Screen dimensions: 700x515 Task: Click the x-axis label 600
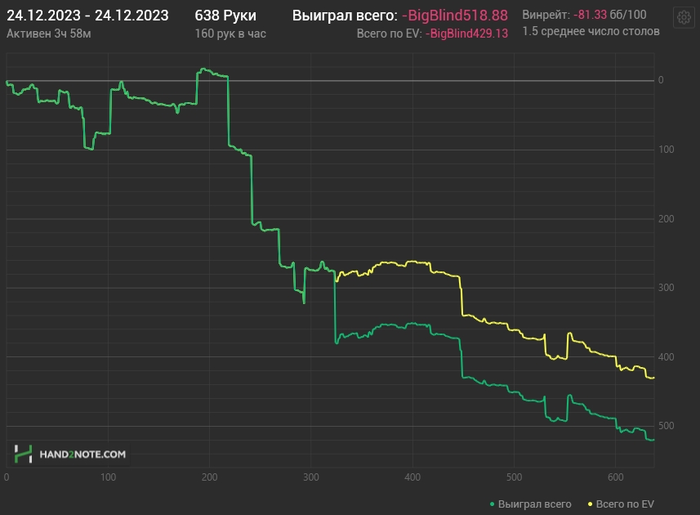point(615,477)
